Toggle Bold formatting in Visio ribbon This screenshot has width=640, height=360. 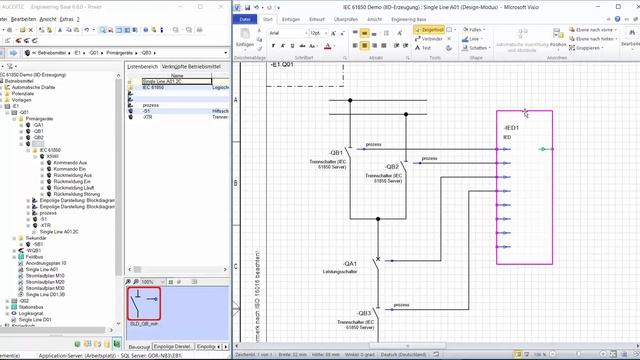pos(273,46)
